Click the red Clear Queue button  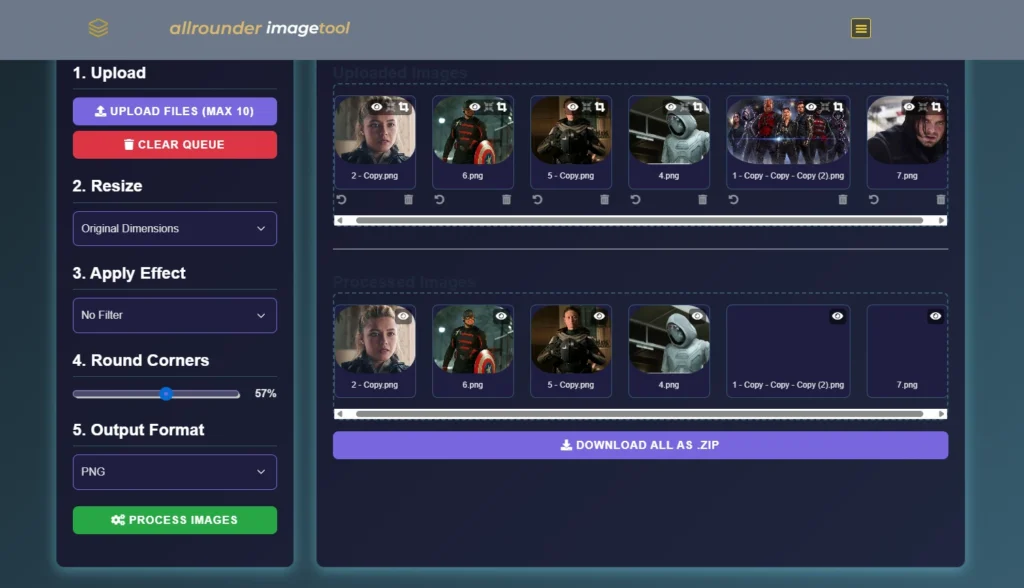point(174,144)
